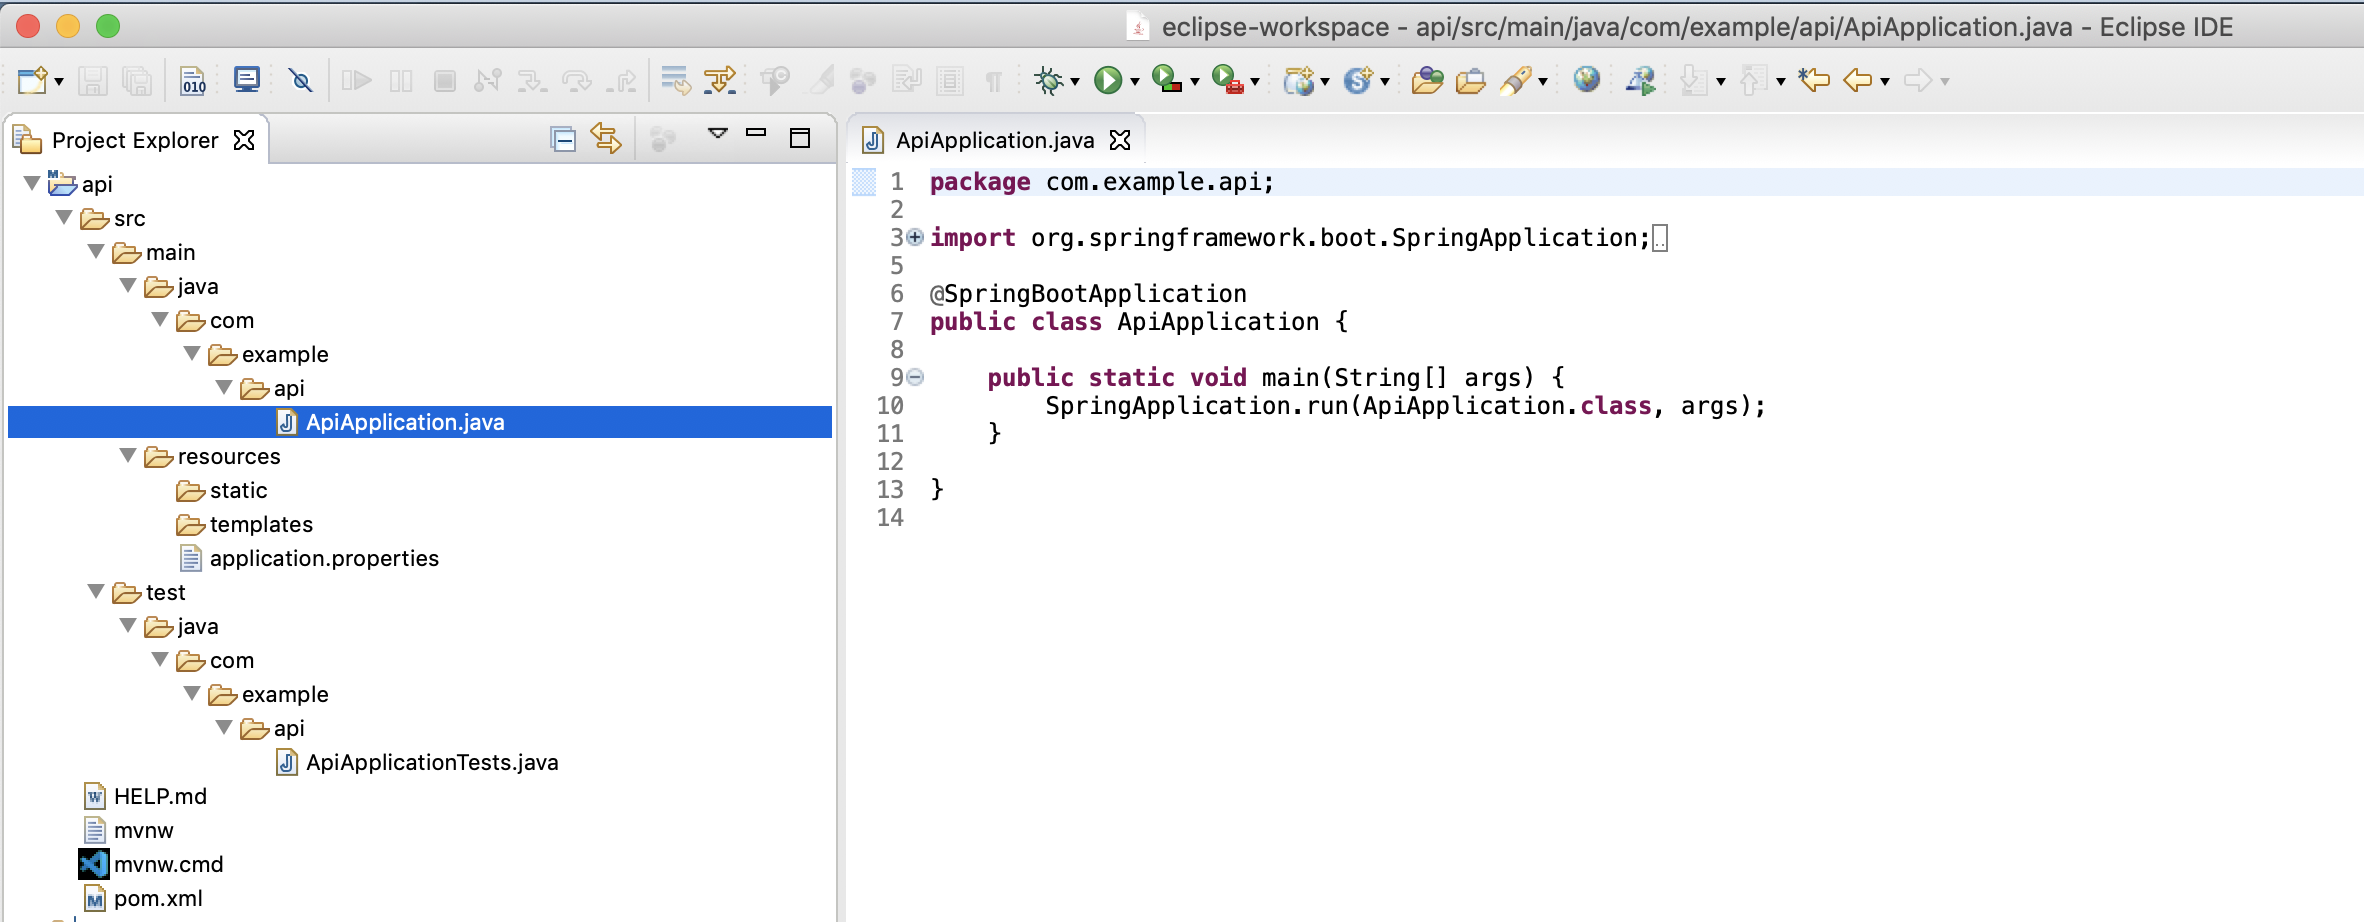
Task: Collapse the src folder in the tree
Action: (x=63, y=218)
